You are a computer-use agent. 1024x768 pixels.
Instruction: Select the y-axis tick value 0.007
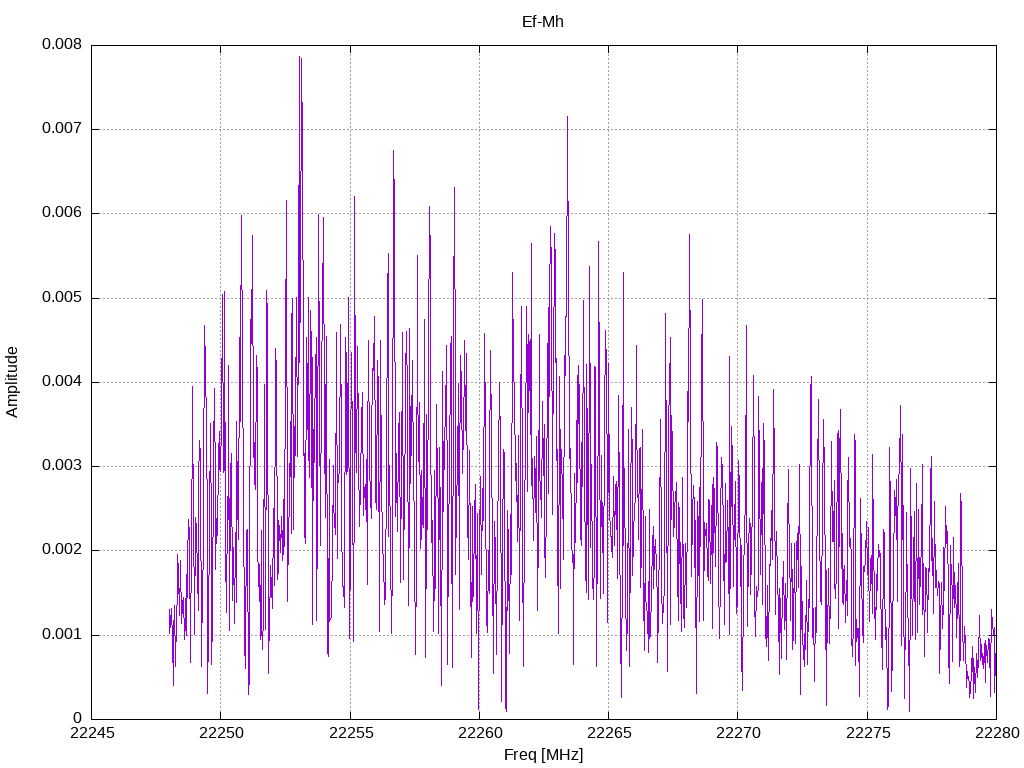tap(62, 129)
